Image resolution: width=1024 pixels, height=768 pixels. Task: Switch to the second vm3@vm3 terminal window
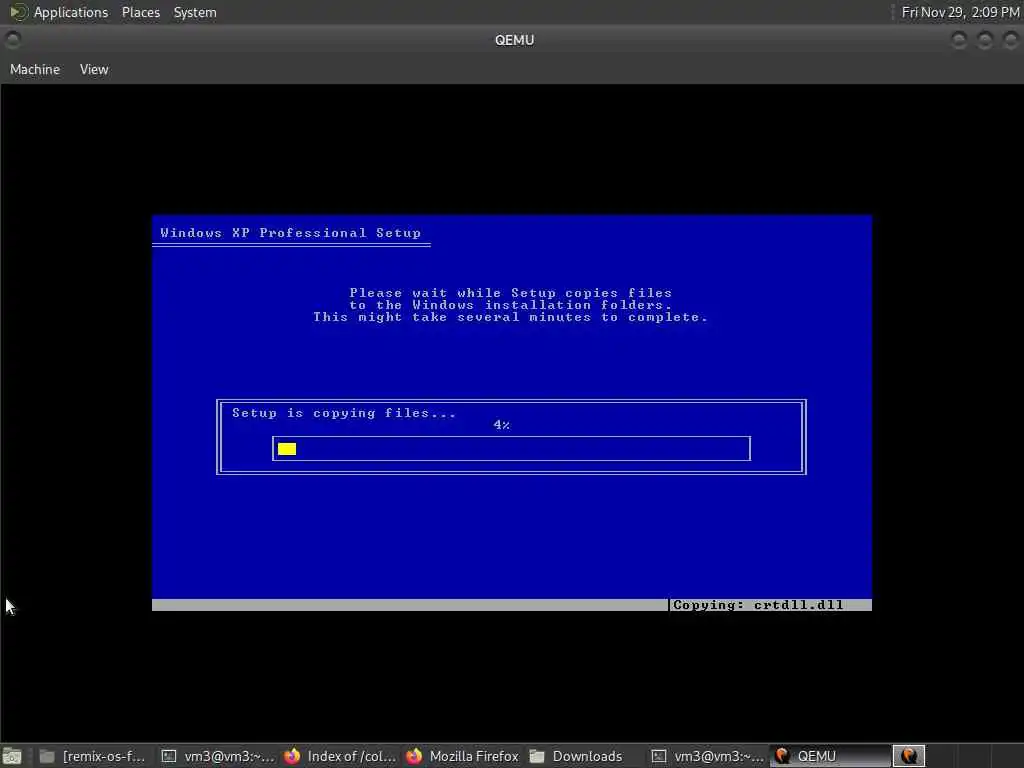coord(709,756)
